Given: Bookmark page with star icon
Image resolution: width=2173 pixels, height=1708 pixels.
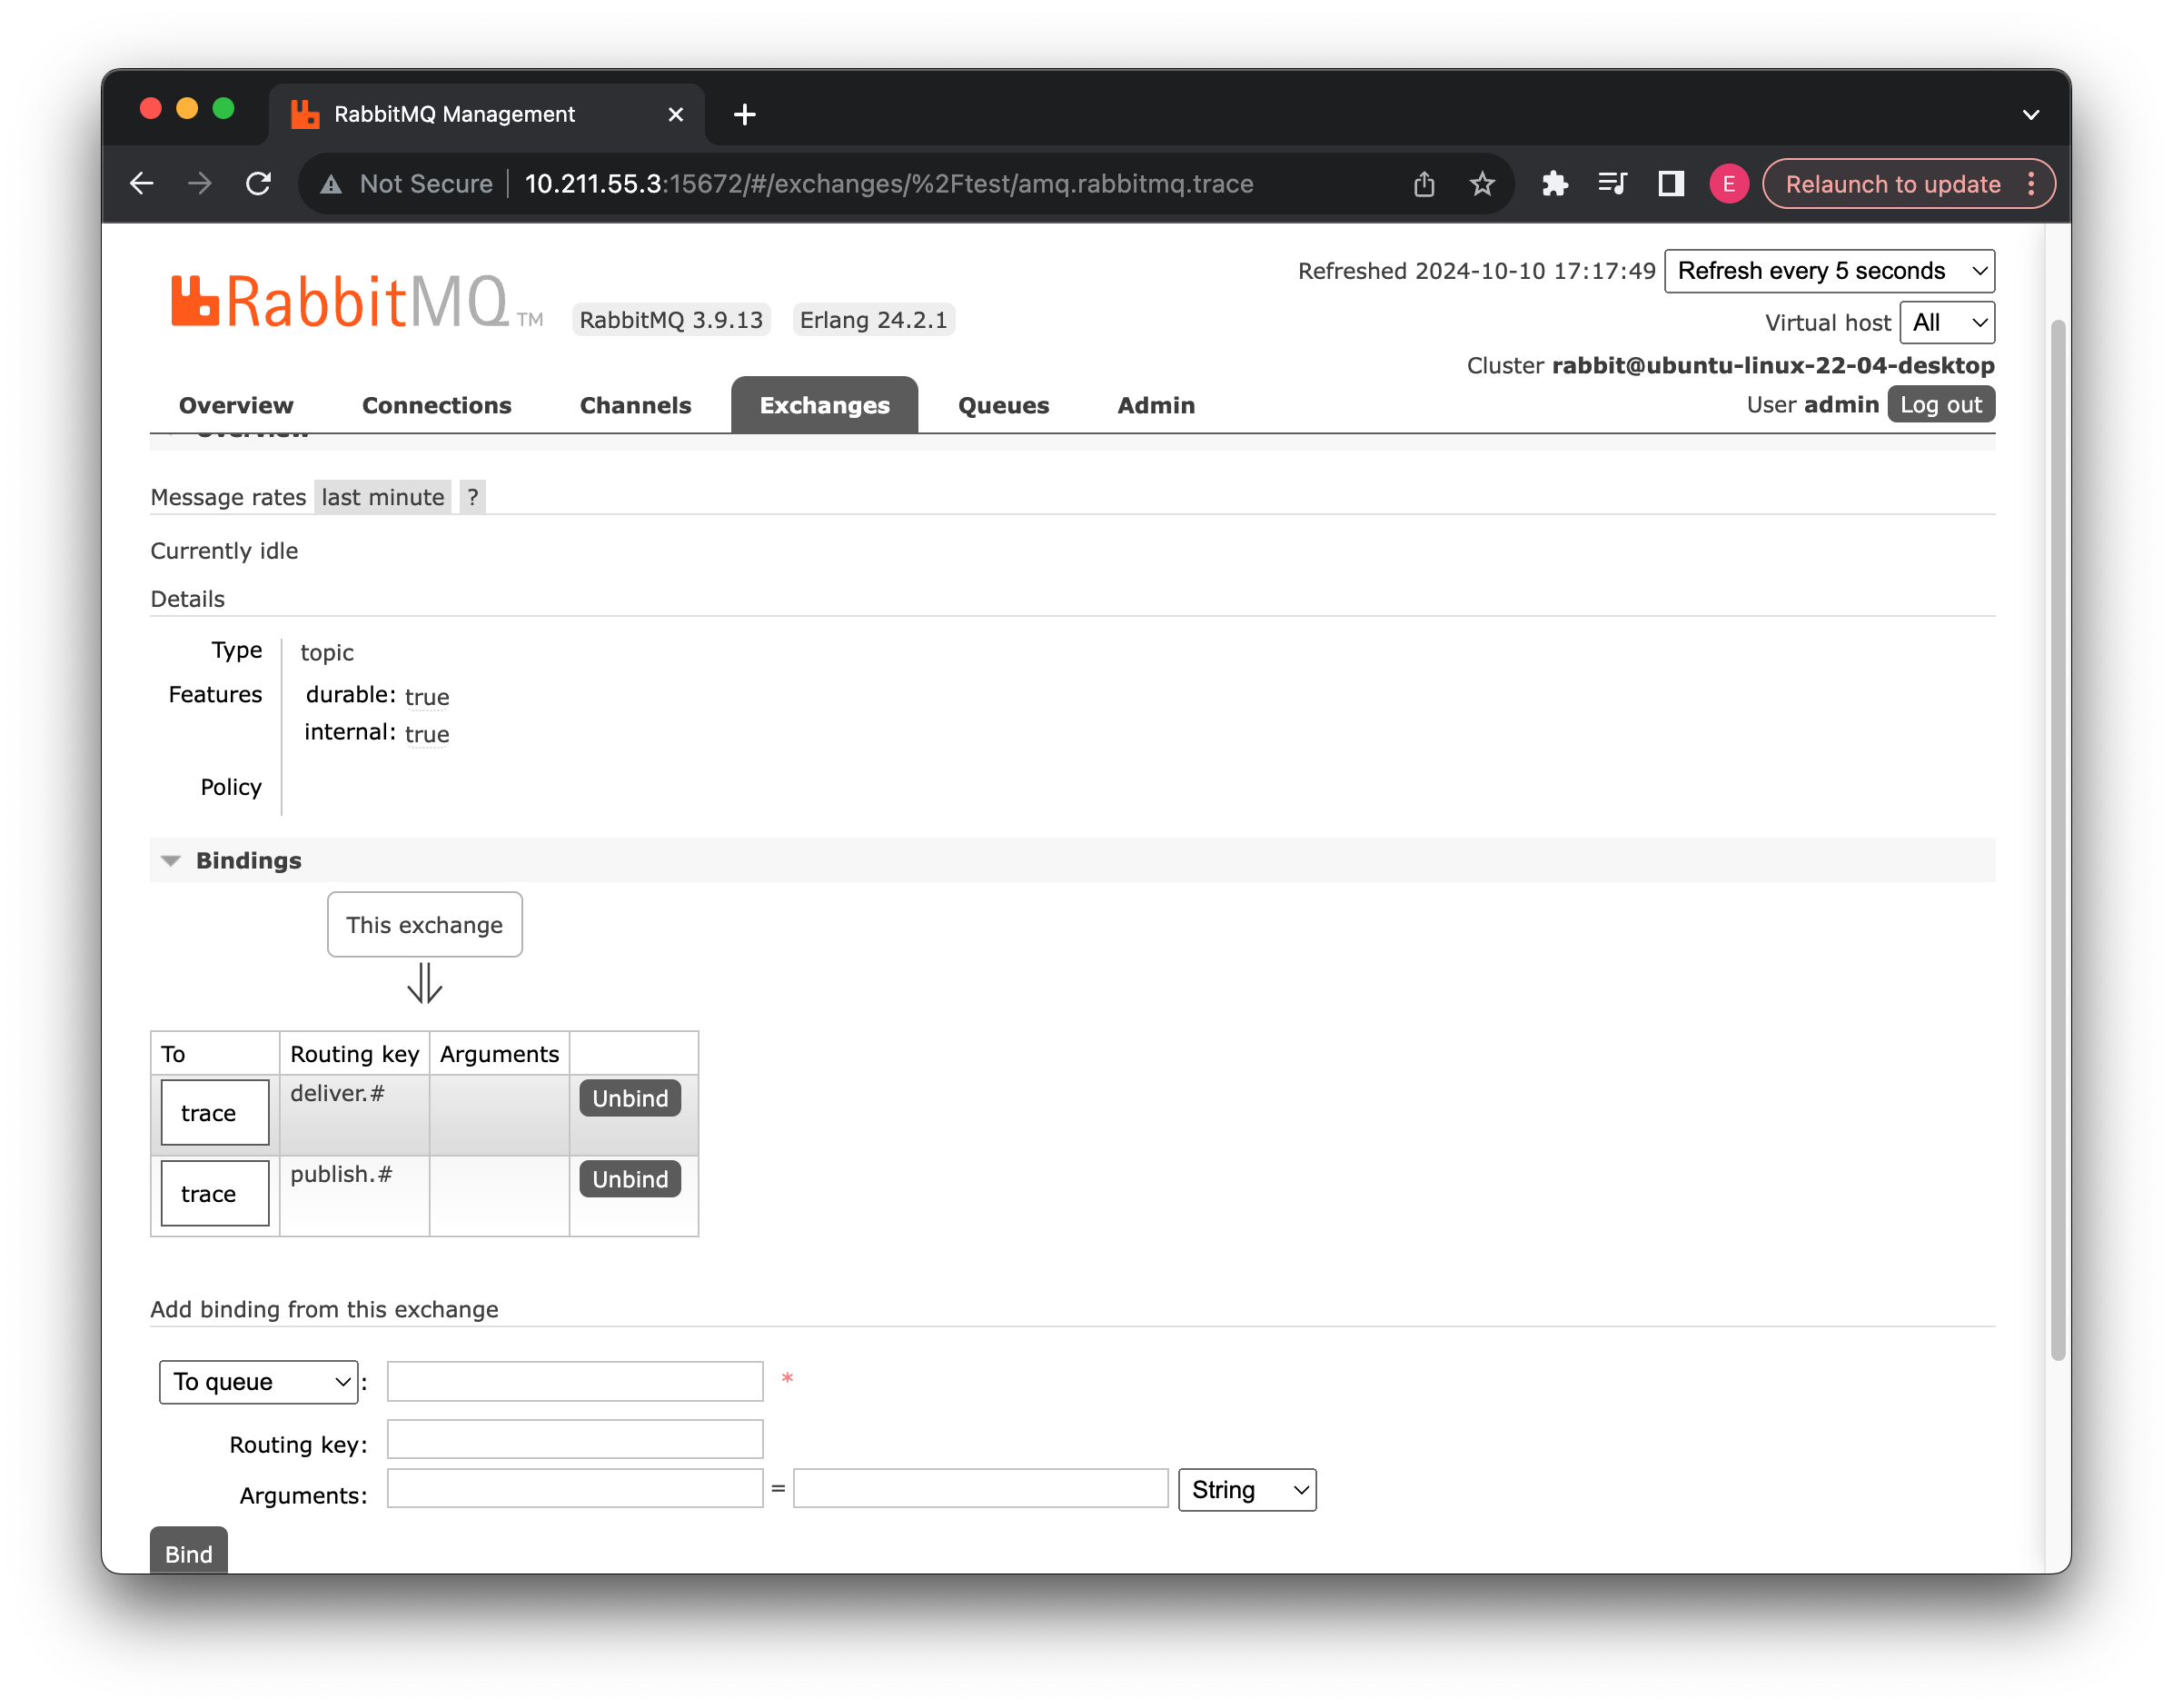Looking at the screenshot, I should tap(1482, 184).
